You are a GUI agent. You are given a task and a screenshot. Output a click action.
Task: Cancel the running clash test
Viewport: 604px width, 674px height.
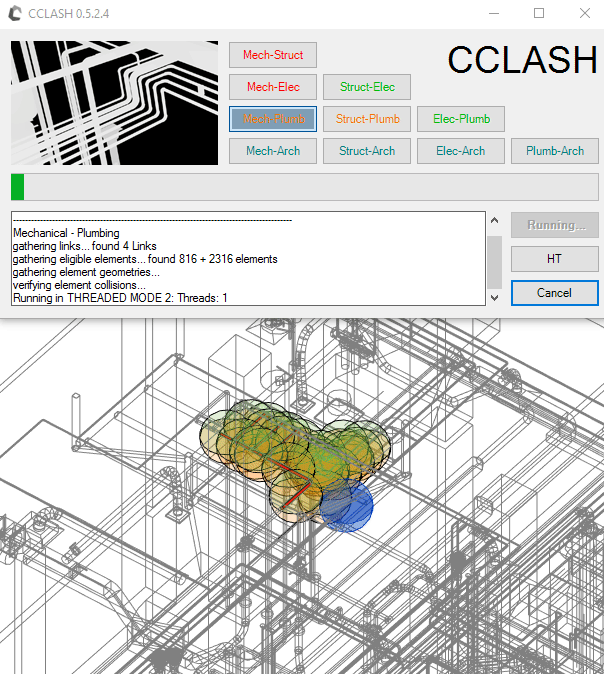pos(555,293)
